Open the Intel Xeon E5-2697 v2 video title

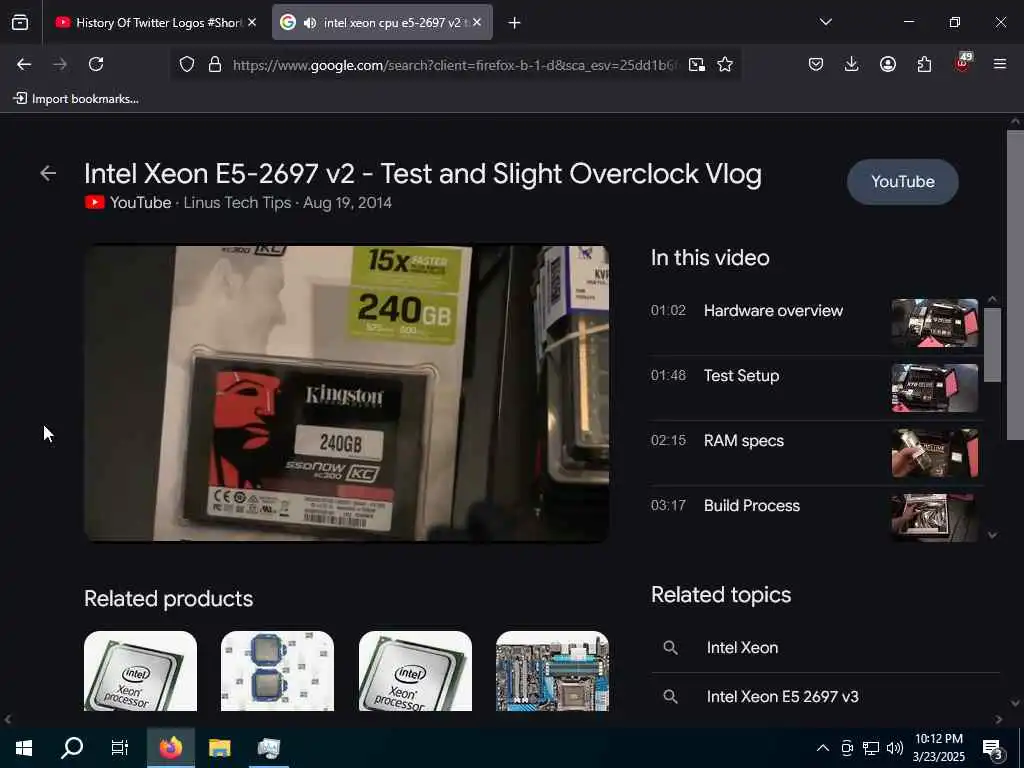(423, 174)
